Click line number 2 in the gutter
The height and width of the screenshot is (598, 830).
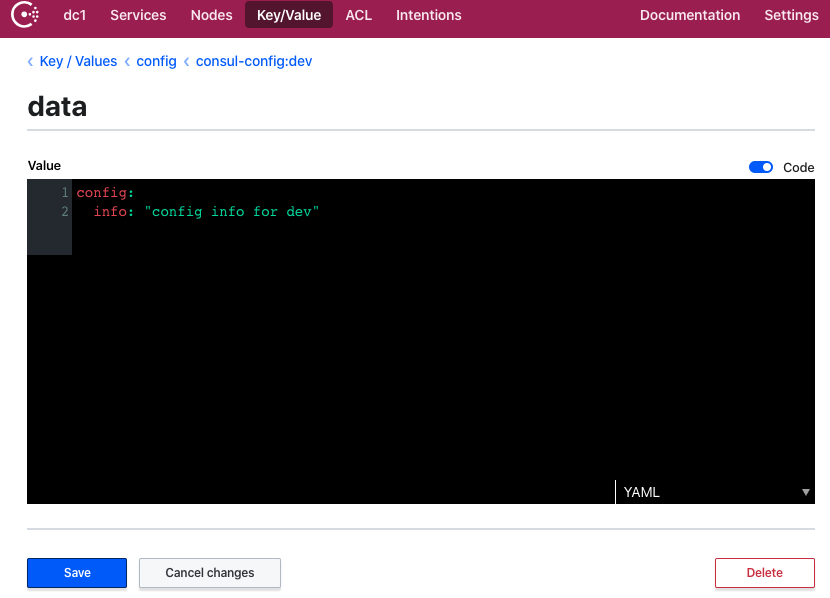(x=65, y=212)
